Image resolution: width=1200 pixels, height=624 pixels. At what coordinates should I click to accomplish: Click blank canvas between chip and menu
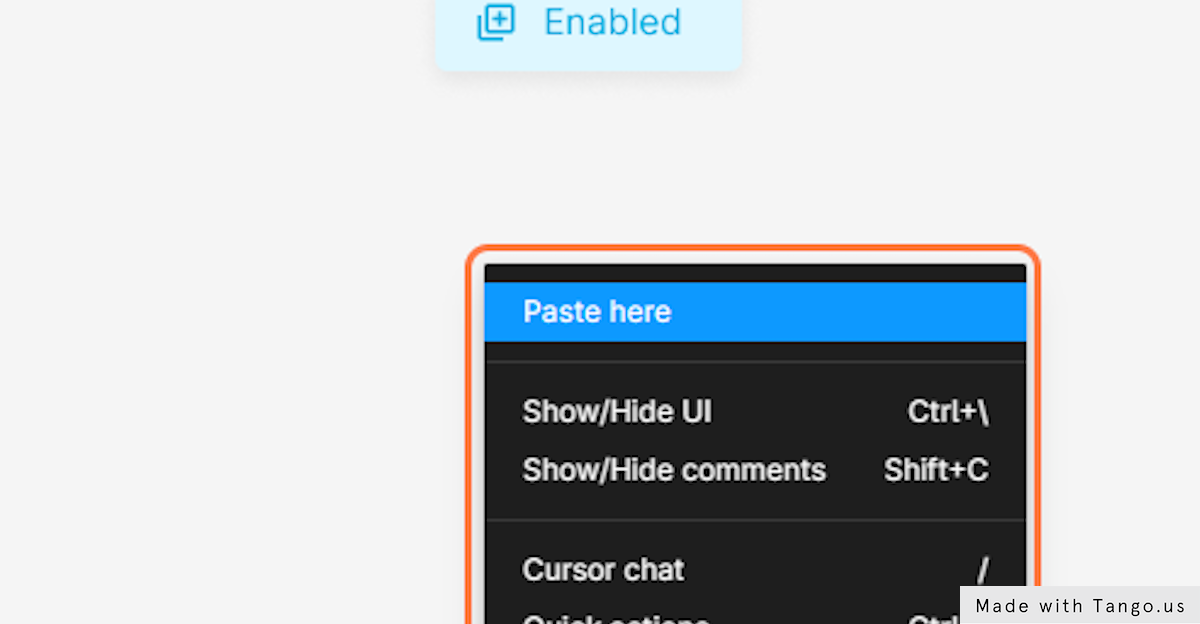point(600,160)
